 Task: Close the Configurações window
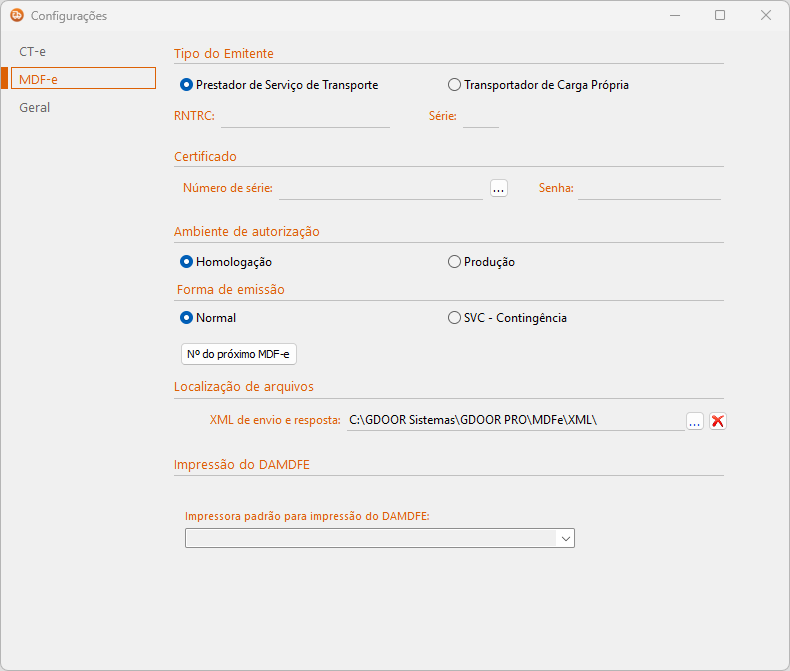point(765,15)
